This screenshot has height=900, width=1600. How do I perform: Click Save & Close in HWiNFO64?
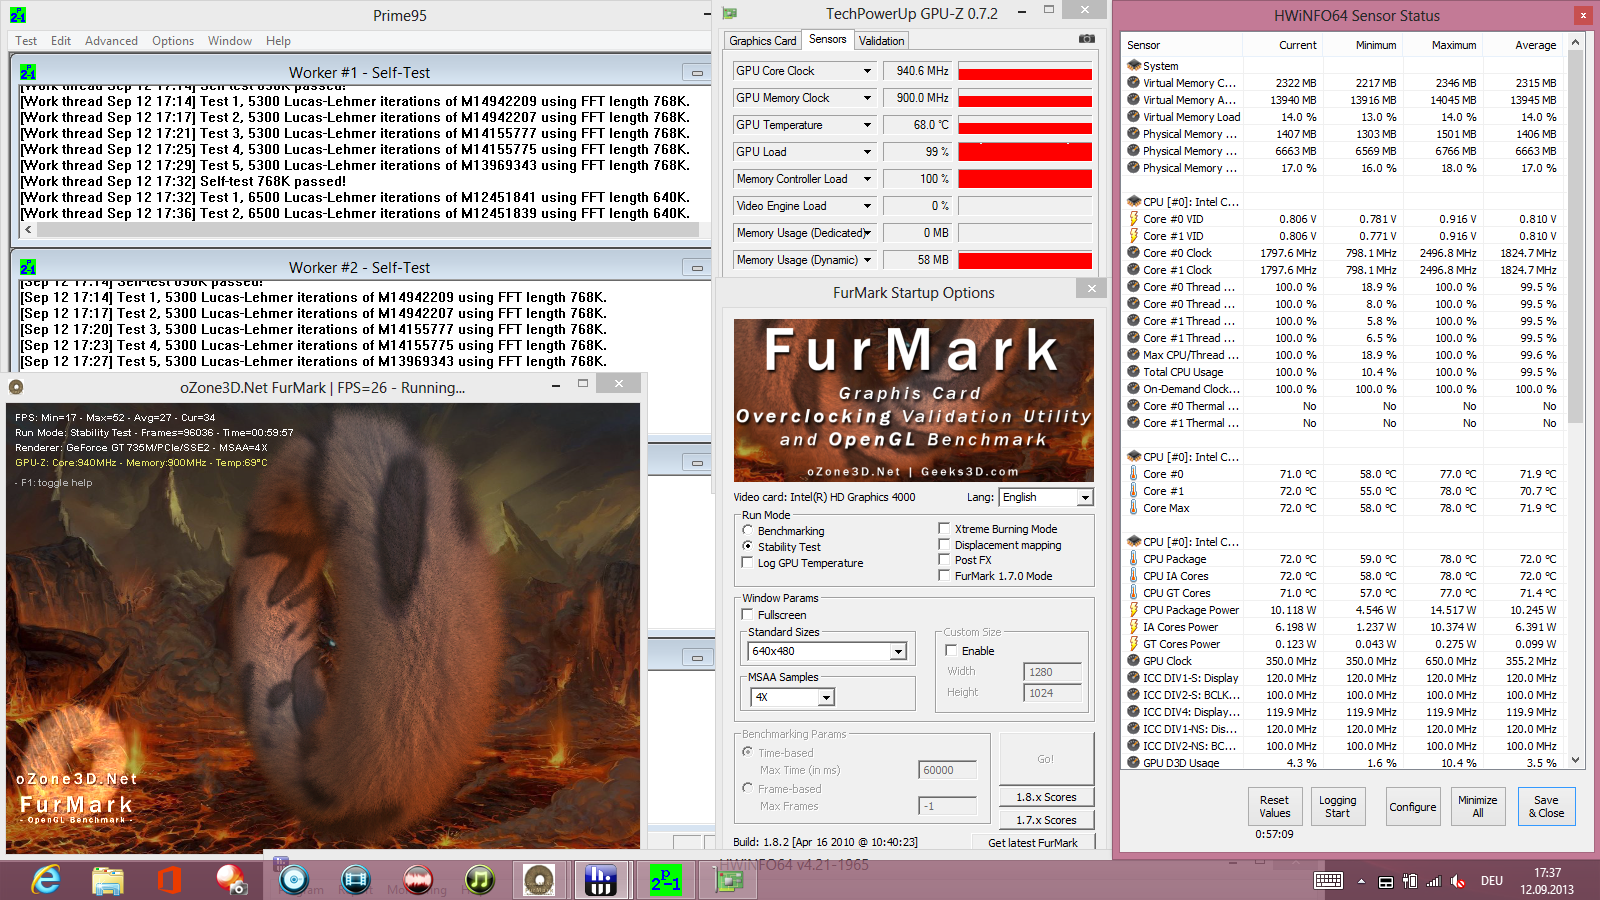(1546, 806)
